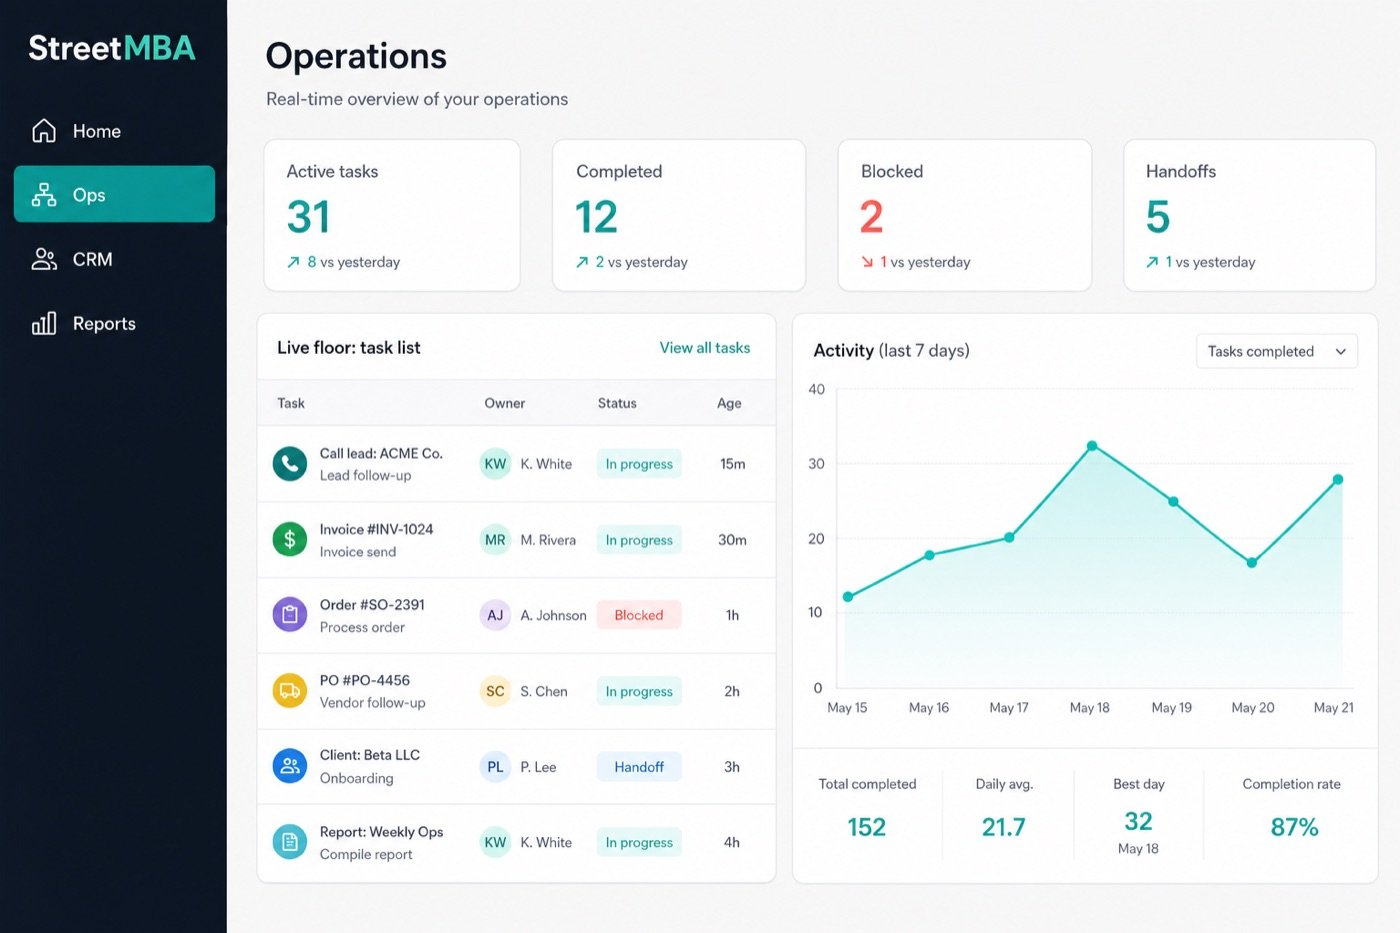Click the Daily avg. value 21.7
The width and height of the screenshot is (1400, 933).
(1003, 827)
